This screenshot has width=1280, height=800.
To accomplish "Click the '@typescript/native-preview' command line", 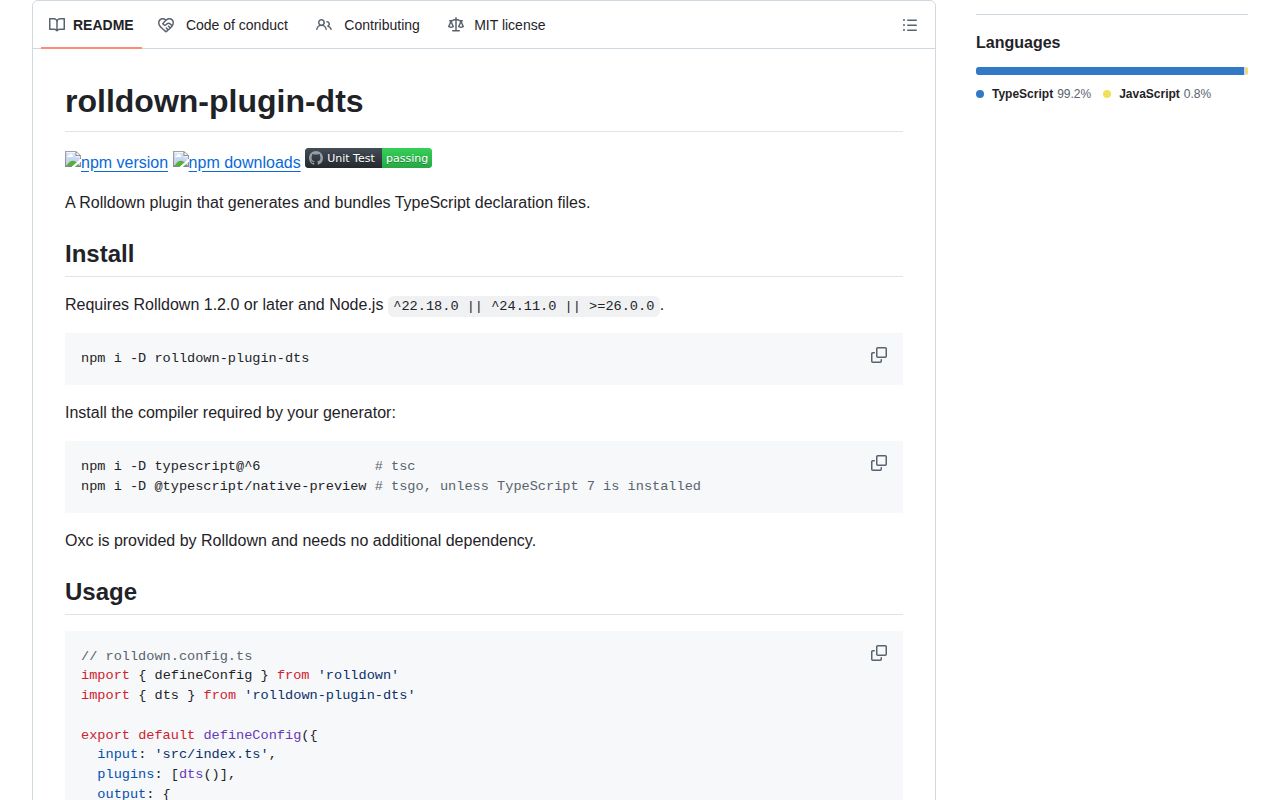I will pos(391,486).
